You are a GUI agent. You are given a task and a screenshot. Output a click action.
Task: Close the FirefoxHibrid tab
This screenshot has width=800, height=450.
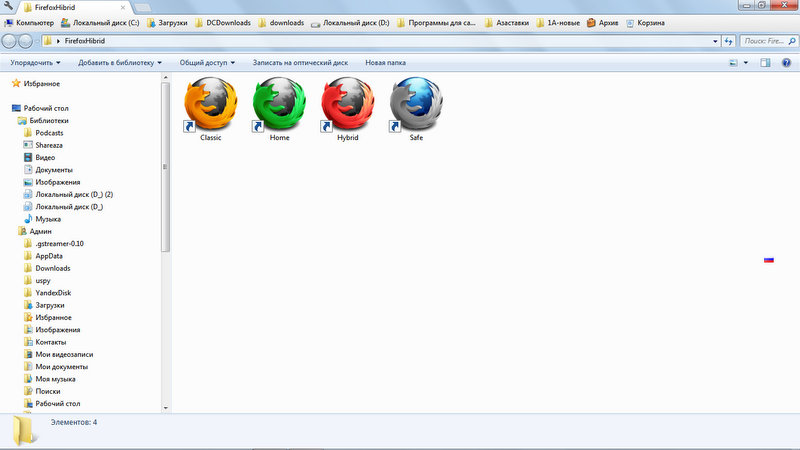click(122, 8)
